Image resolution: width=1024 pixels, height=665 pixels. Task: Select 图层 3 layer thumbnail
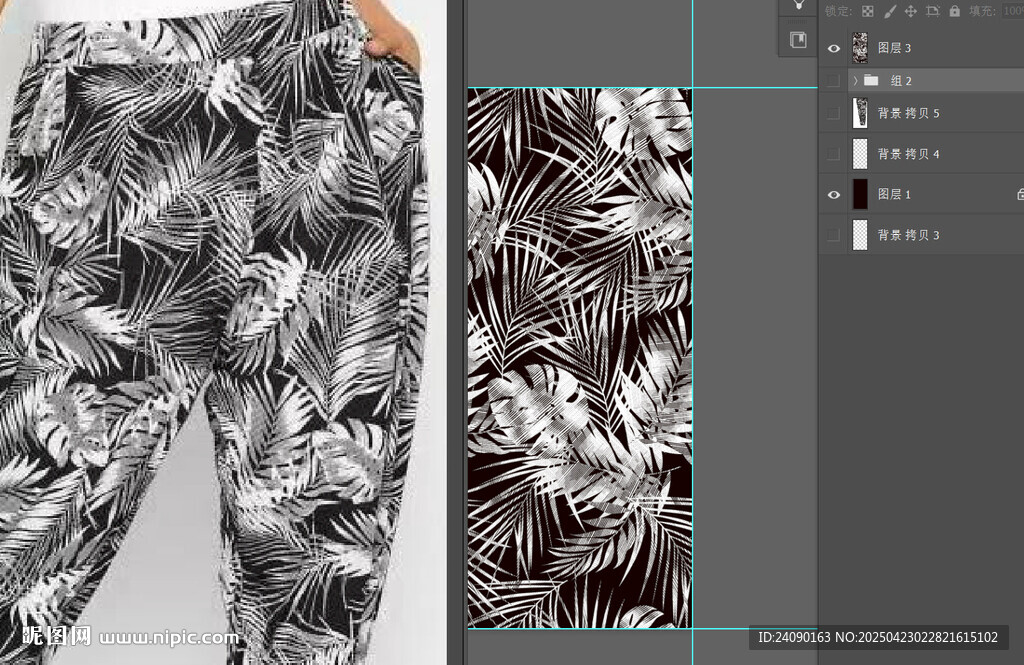(860, 48)
